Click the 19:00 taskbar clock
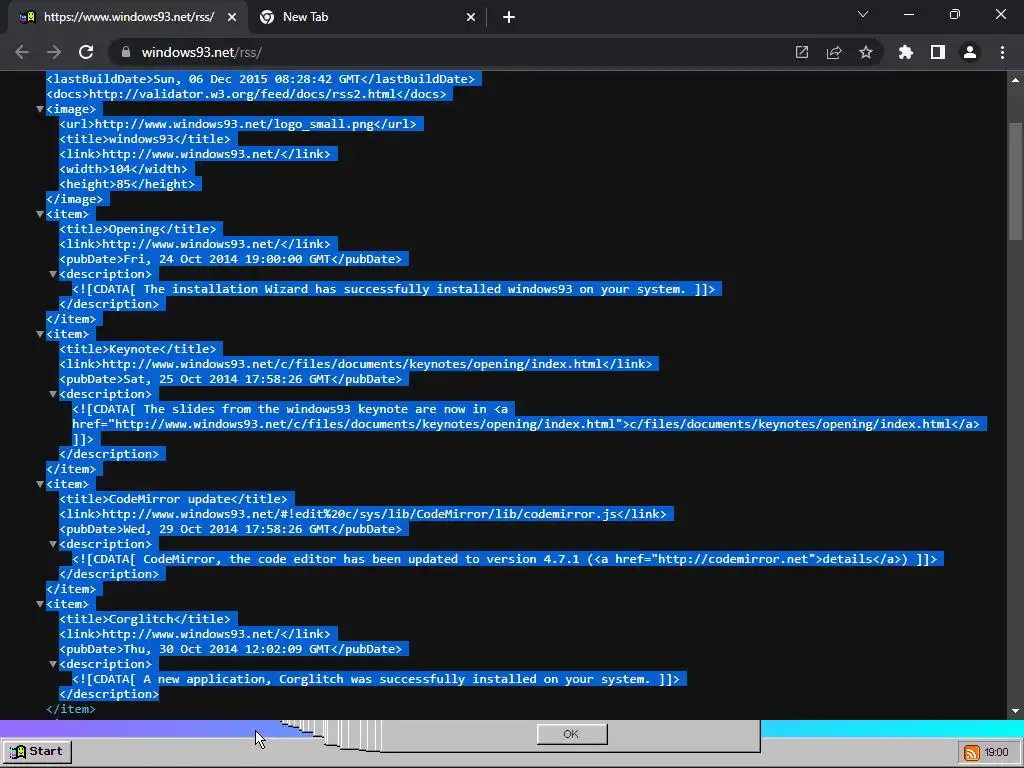The height and width of the screenshot is (768, 1024). pyautogui.click(x=996, y=752)
